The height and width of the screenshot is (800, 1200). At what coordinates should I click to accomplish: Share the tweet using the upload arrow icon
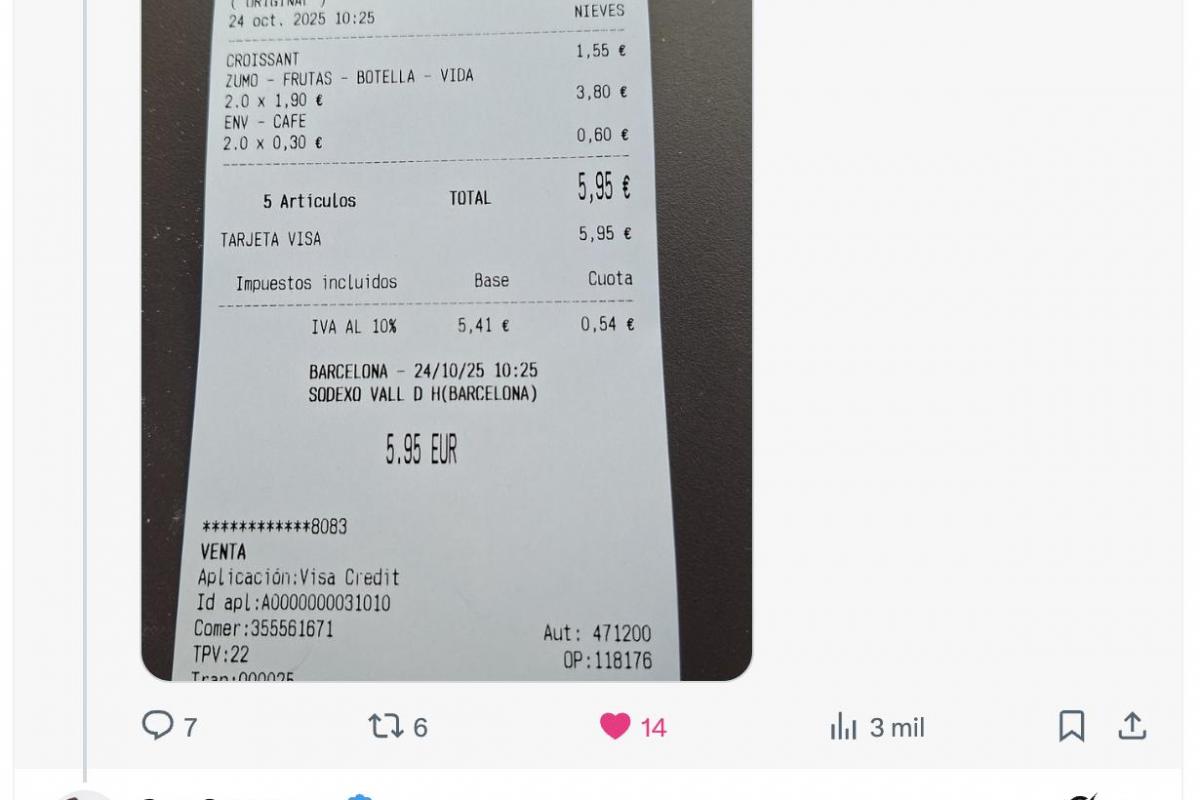pos(1132,725)
